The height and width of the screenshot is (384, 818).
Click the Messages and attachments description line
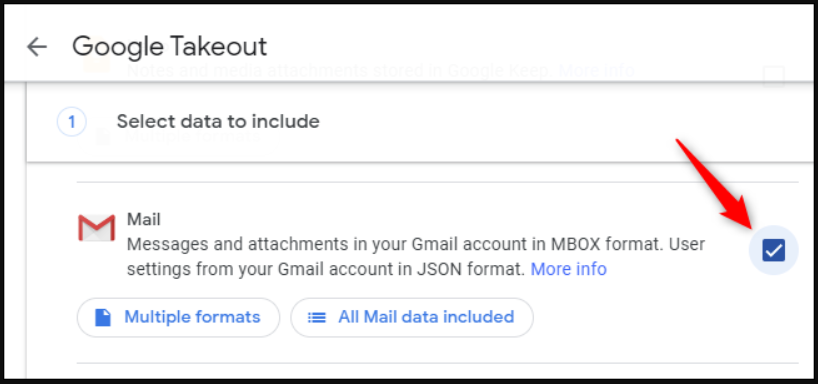416,244
